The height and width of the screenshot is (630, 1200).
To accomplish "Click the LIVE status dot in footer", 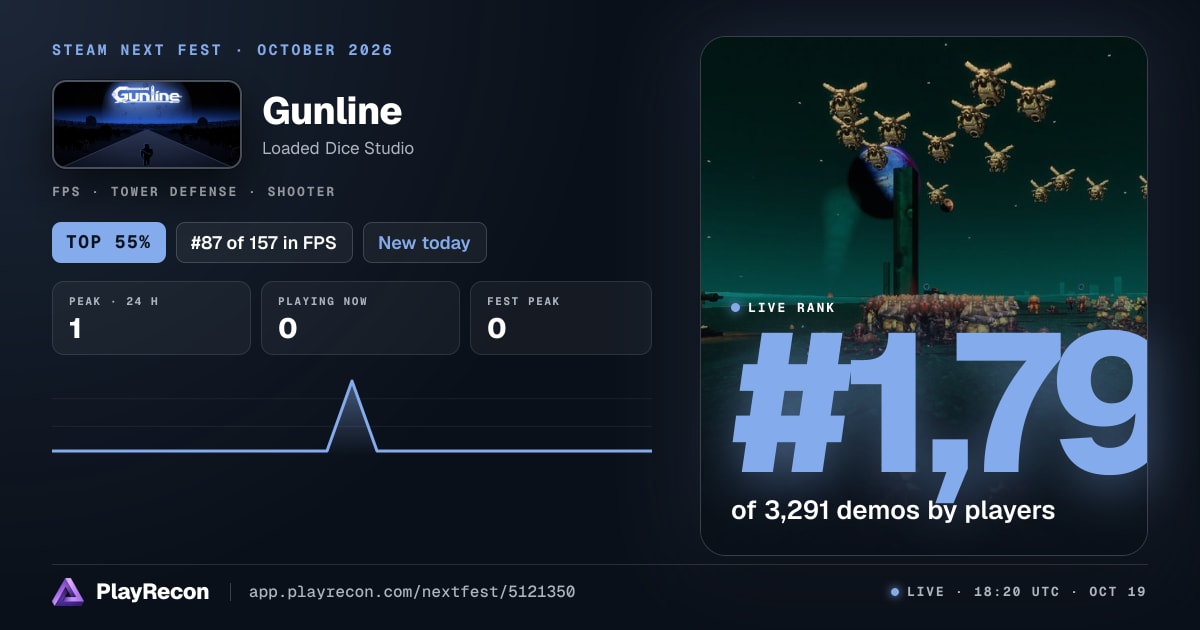I will [895, 592].
